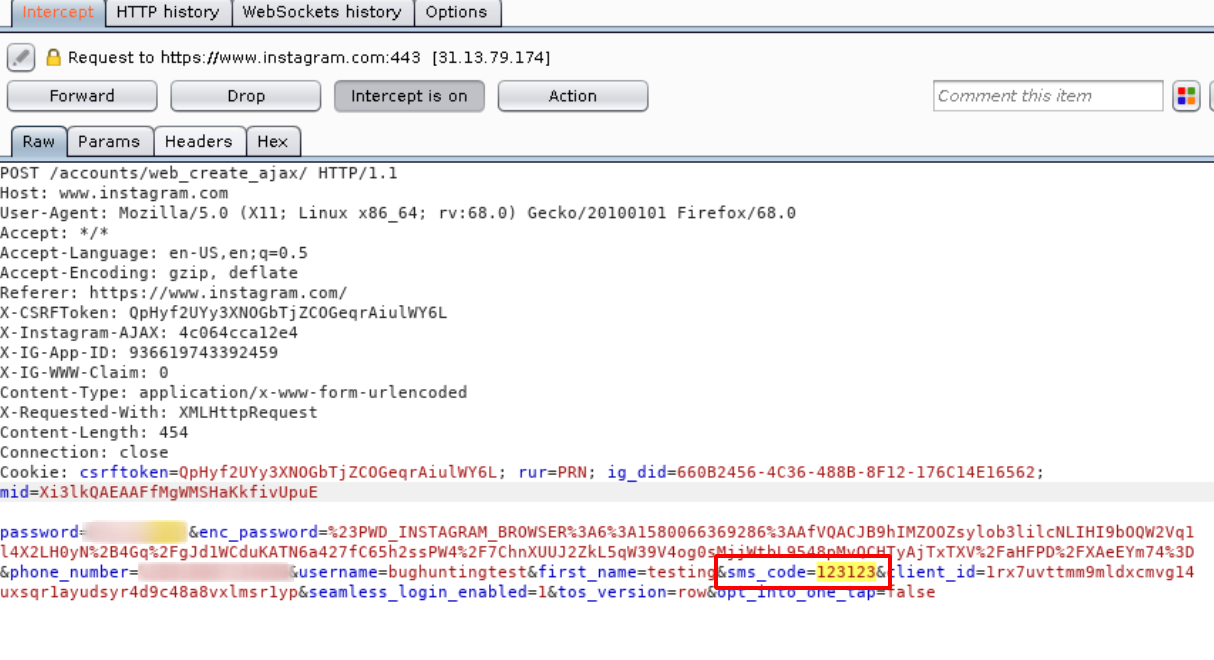Select the Hex view tab
Viewport: 1214px width, 660px height.
click(x=272, y=142)
